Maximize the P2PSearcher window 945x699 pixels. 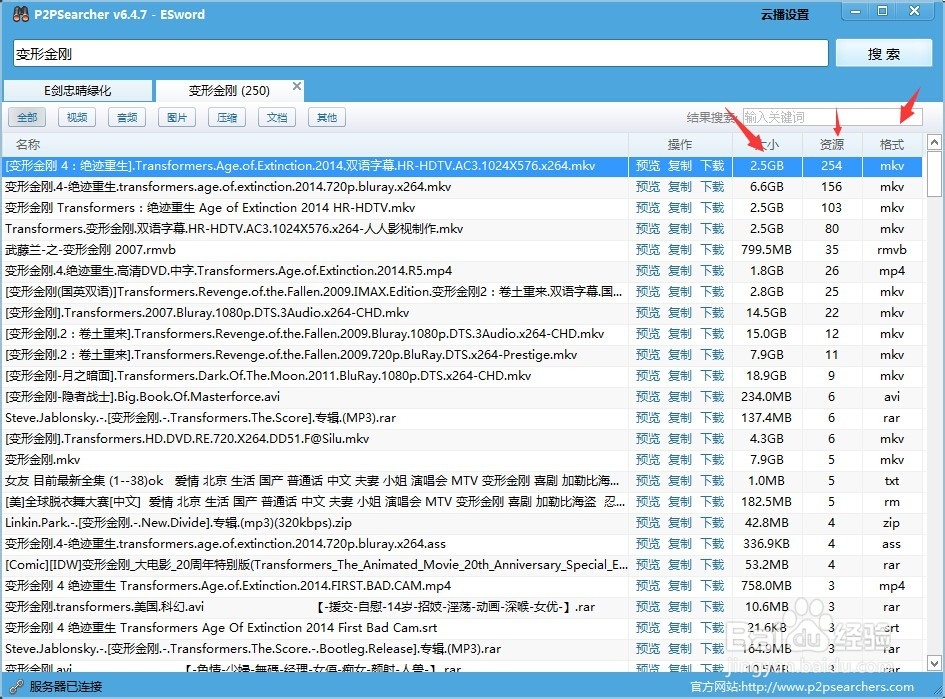[x=882, y=11]
